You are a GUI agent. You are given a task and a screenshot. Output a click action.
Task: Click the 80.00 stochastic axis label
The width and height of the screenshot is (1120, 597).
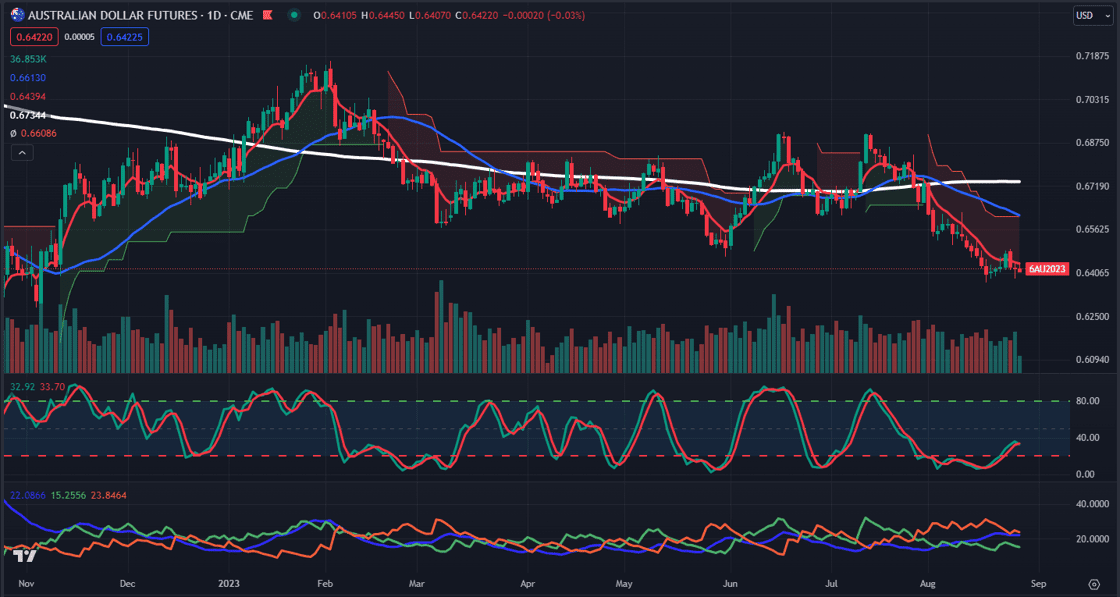pos(1086,401)
